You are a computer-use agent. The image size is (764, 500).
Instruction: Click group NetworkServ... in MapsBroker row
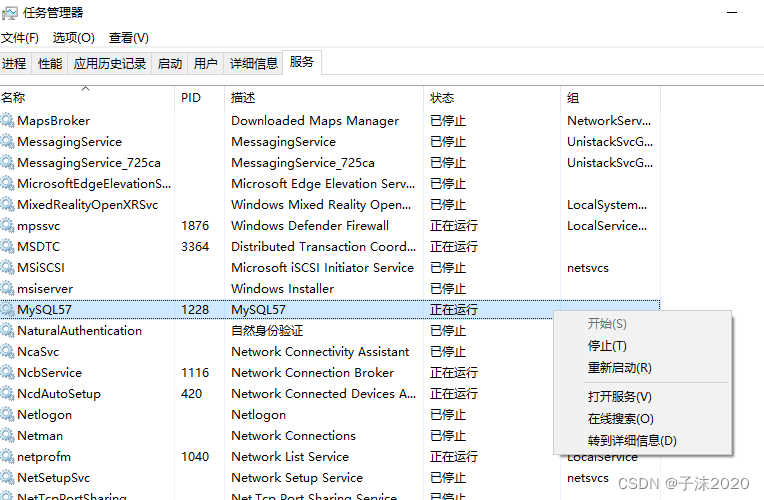click(x=609, y=120)
